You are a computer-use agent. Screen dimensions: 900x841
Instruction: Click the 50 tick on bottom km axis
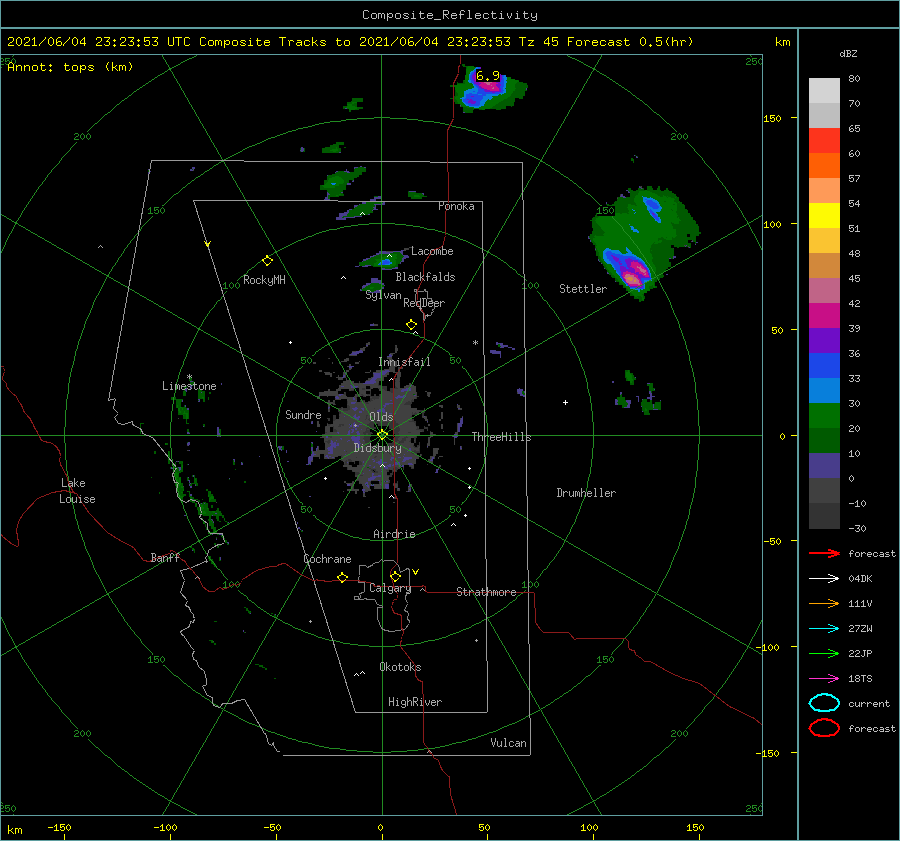484,827
